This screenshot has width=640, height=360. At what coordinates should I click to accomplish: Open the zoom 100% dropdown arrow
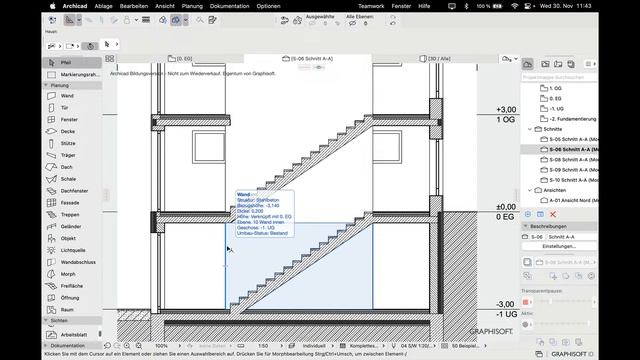pos(180,346)
